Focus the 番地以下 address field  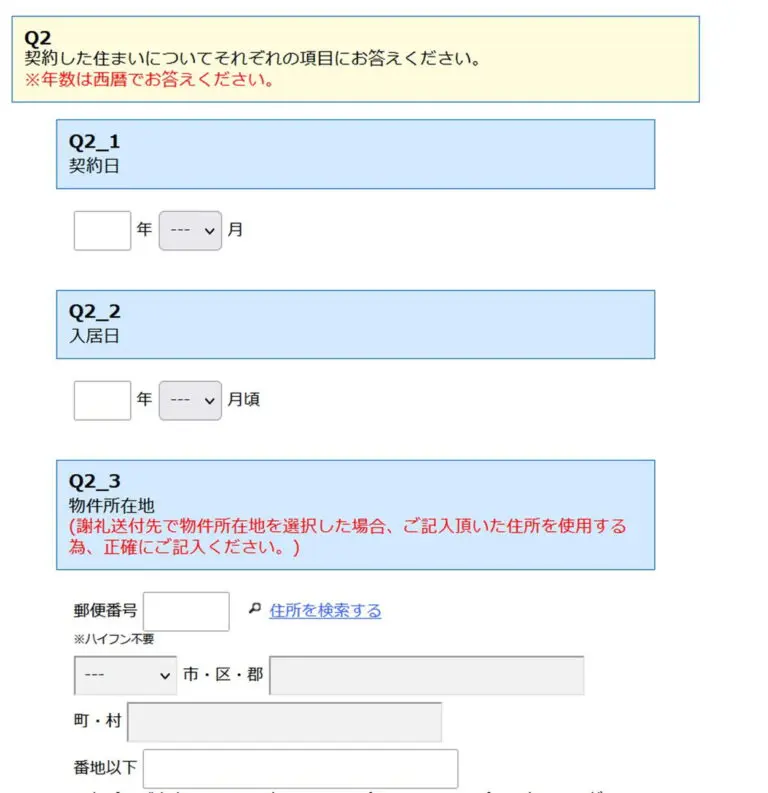click(301, 768)
